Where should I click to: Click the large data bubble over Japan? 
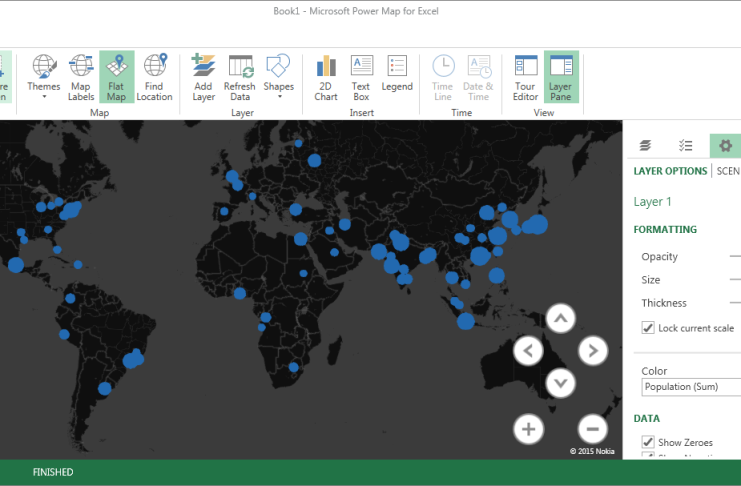537,225
